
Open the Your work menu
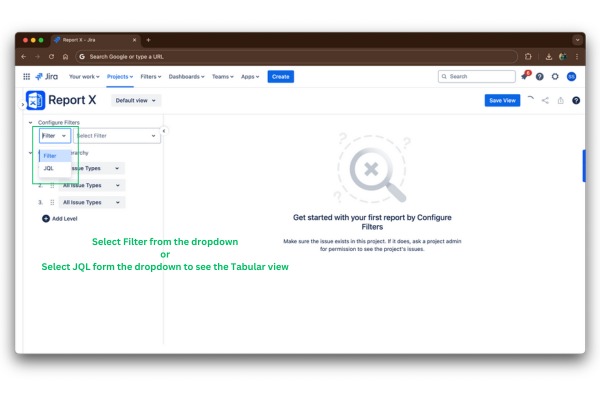click(84, 77)
